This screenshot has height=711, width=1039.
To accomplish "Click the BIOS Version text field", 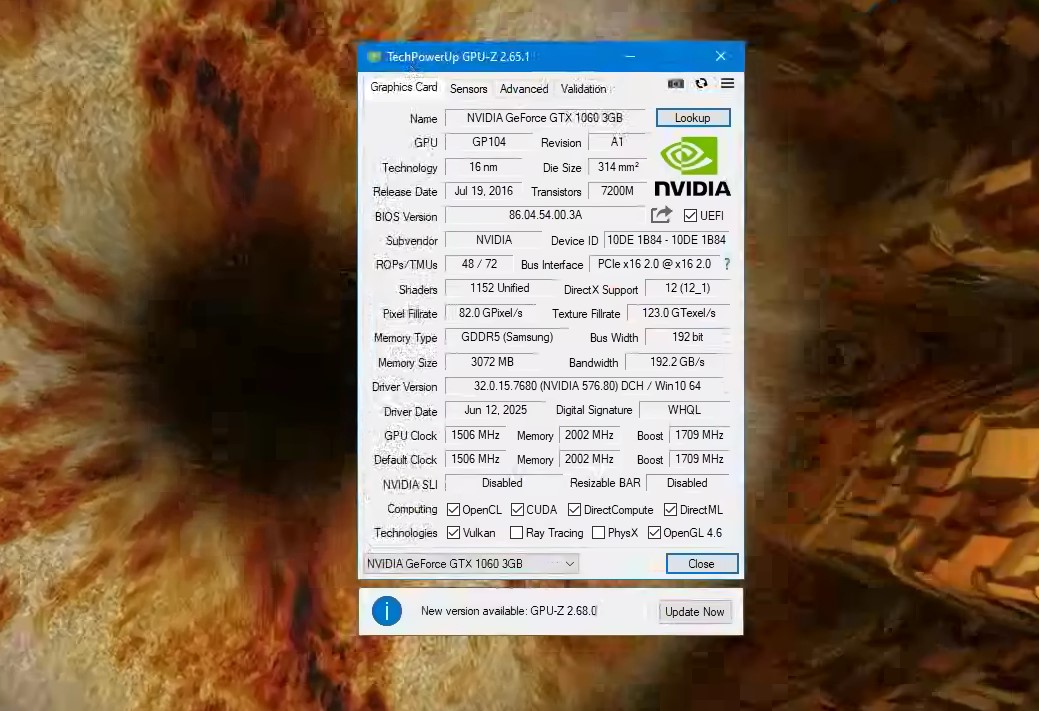I will pyautogui.click(x=545, y=215).
